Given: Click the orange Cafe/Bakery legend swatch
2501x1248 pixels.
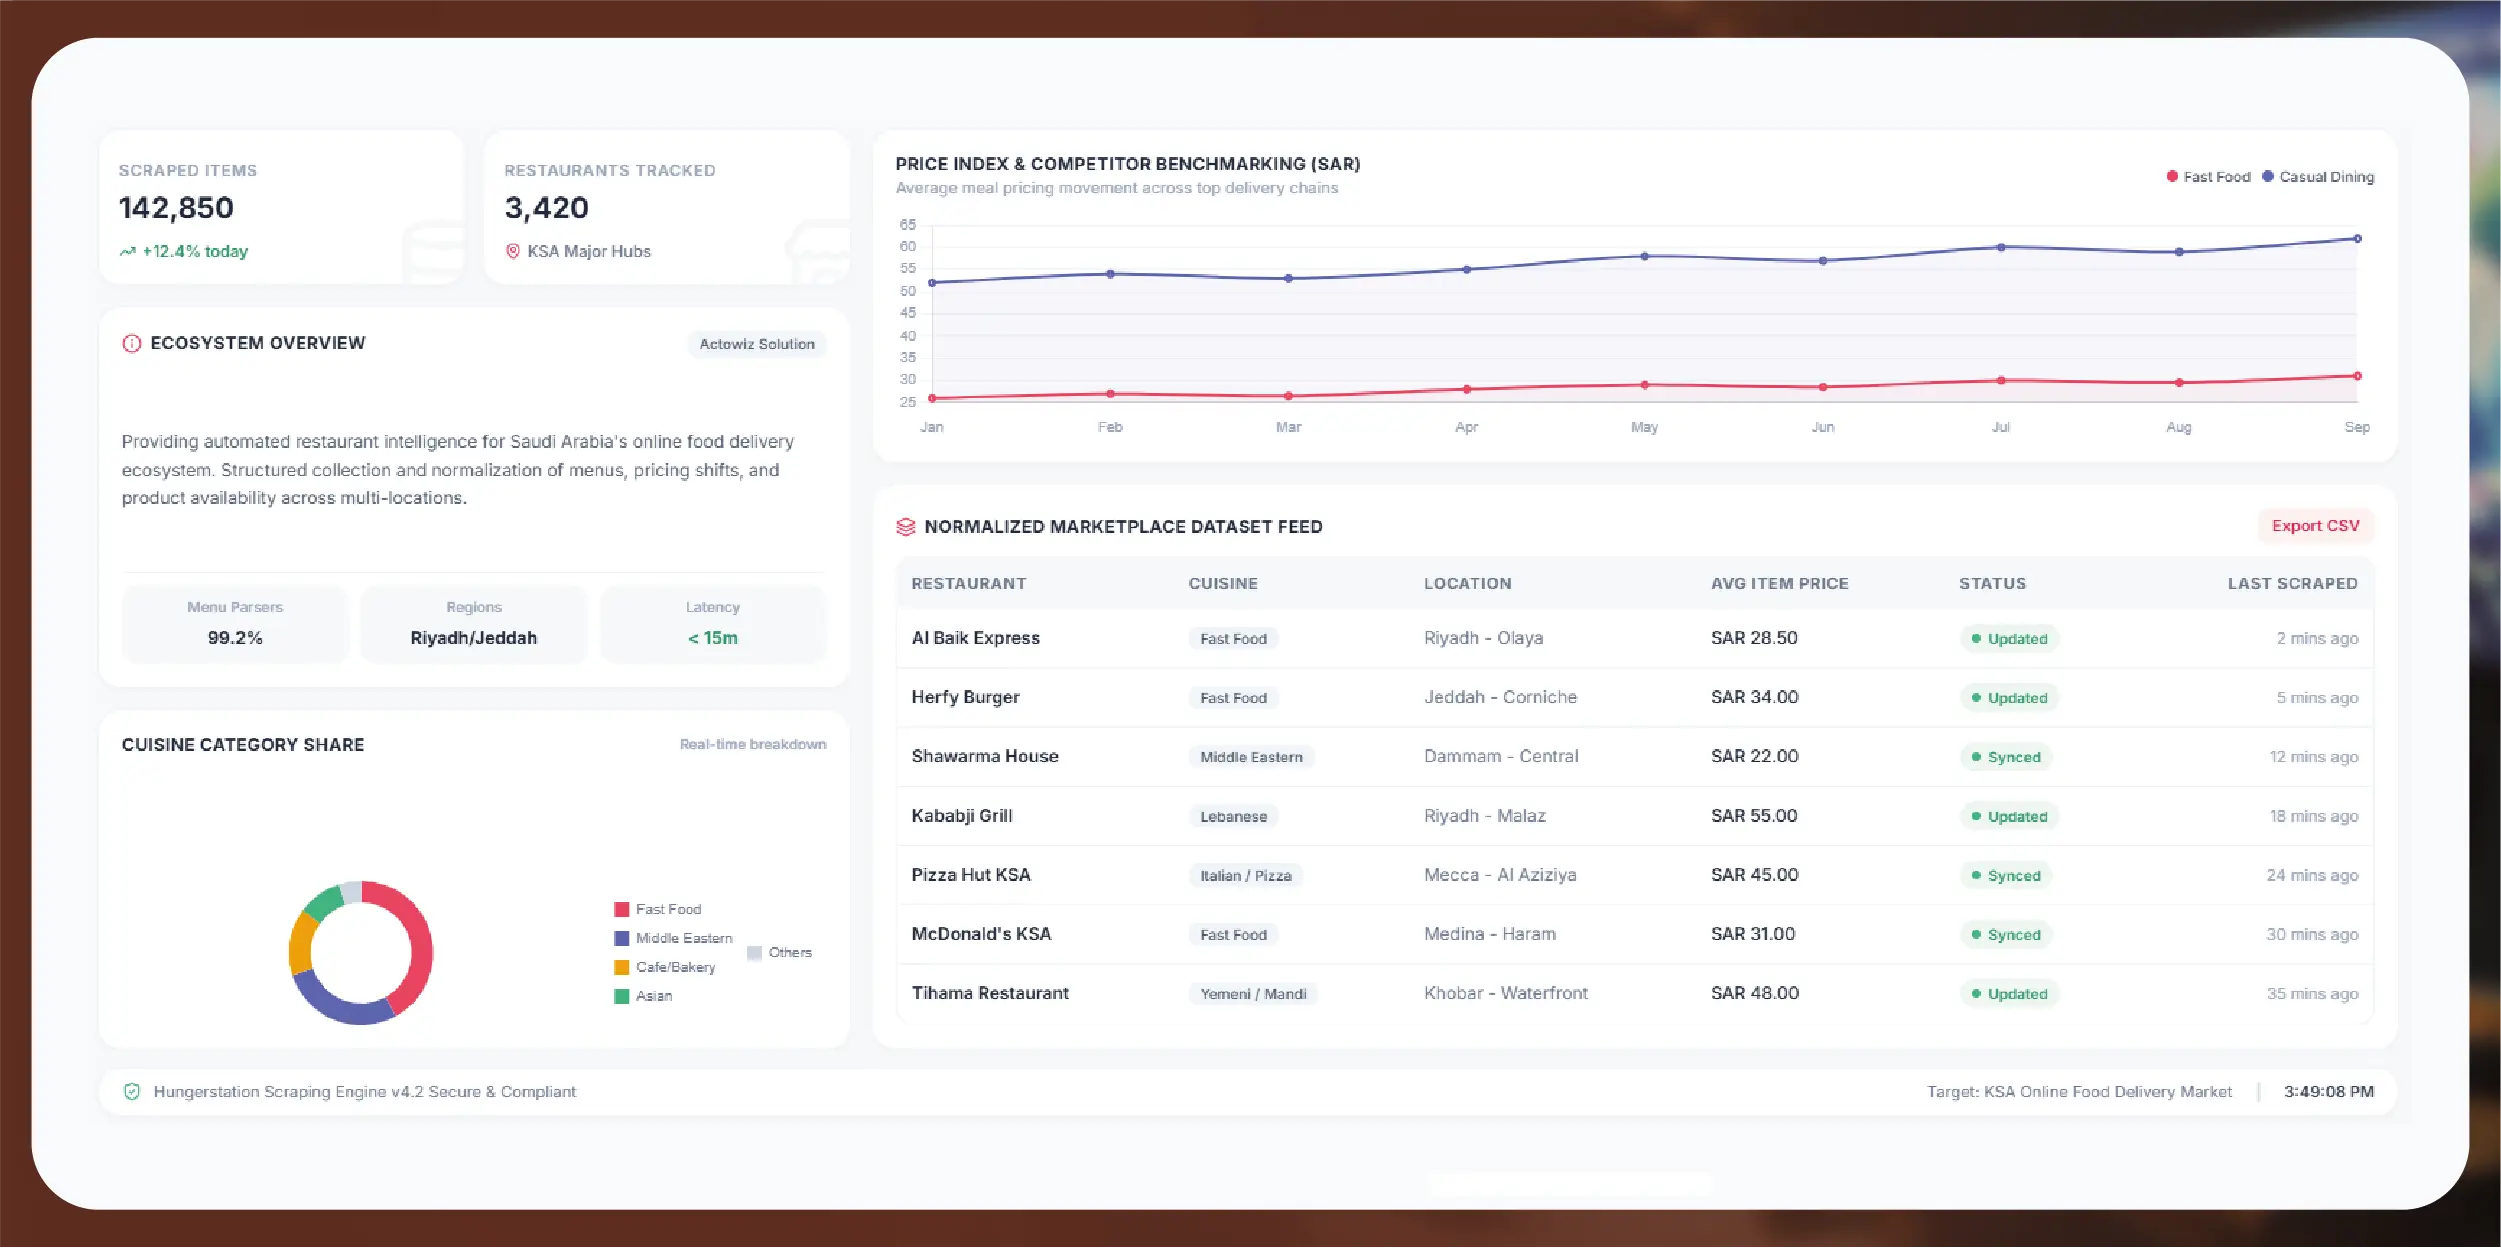Looking at the screenshot, I should click(x=621, y=967).
